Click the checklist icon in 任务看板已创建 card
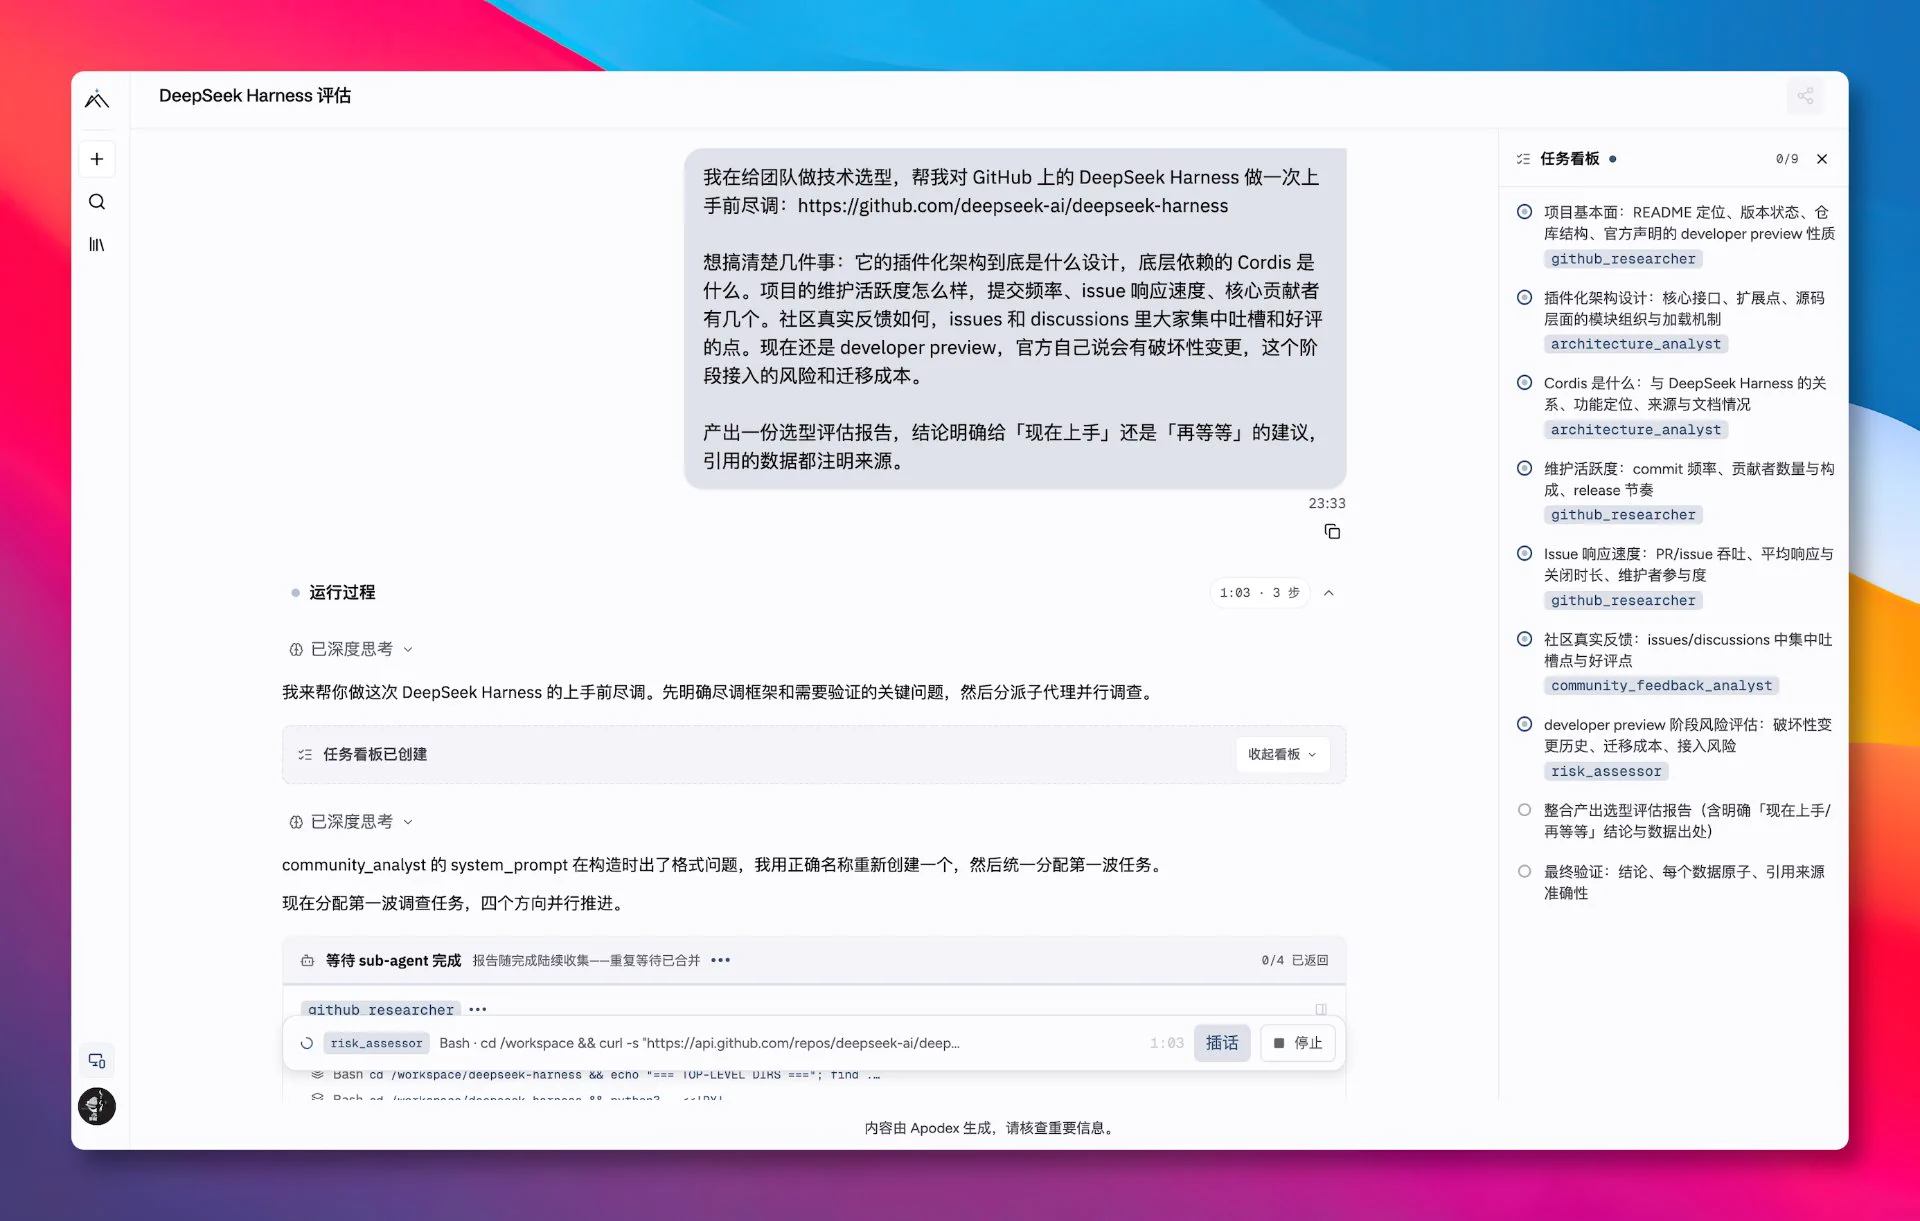Viewport: 1920px width, 1221px height. pyautogui.click(x=305, y=755)
